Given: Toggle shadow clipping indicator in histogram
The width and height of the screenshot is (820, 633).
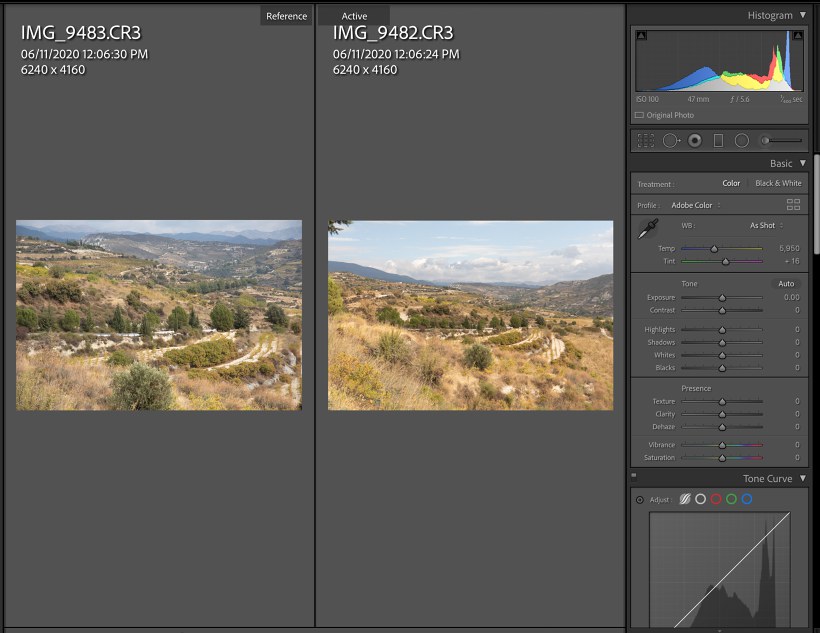Looking at the screenshot, I should tap(641, 36).
